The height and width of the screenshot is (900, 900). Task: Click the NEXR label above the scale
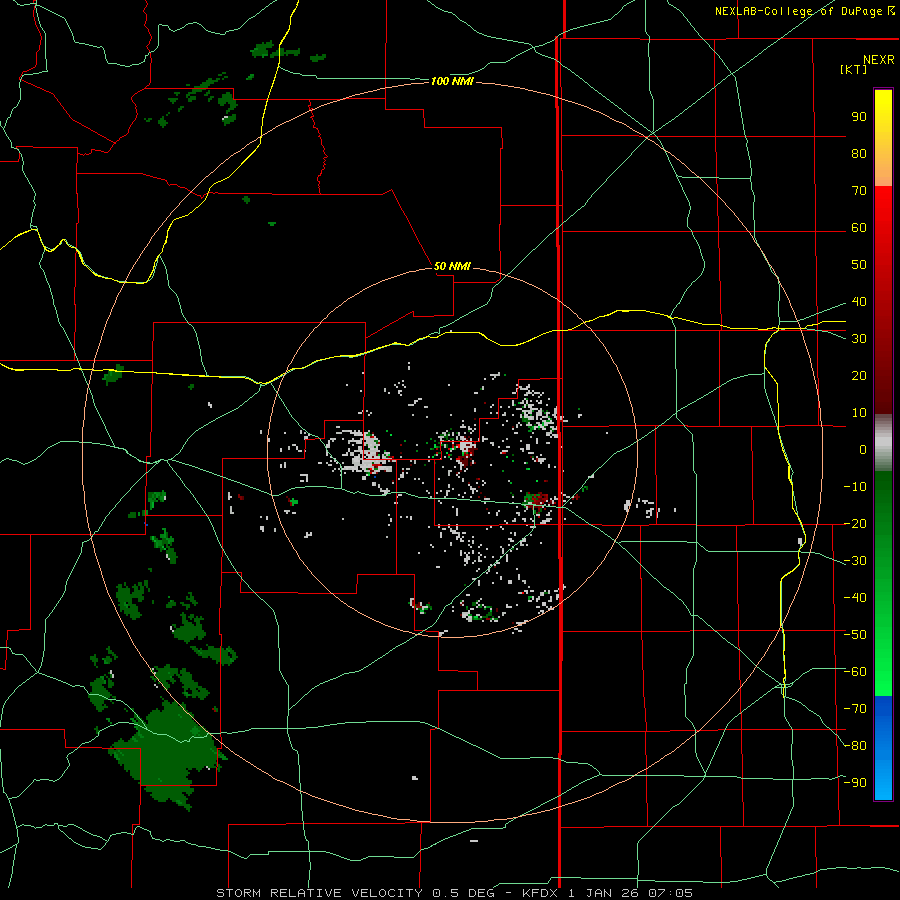878,60
